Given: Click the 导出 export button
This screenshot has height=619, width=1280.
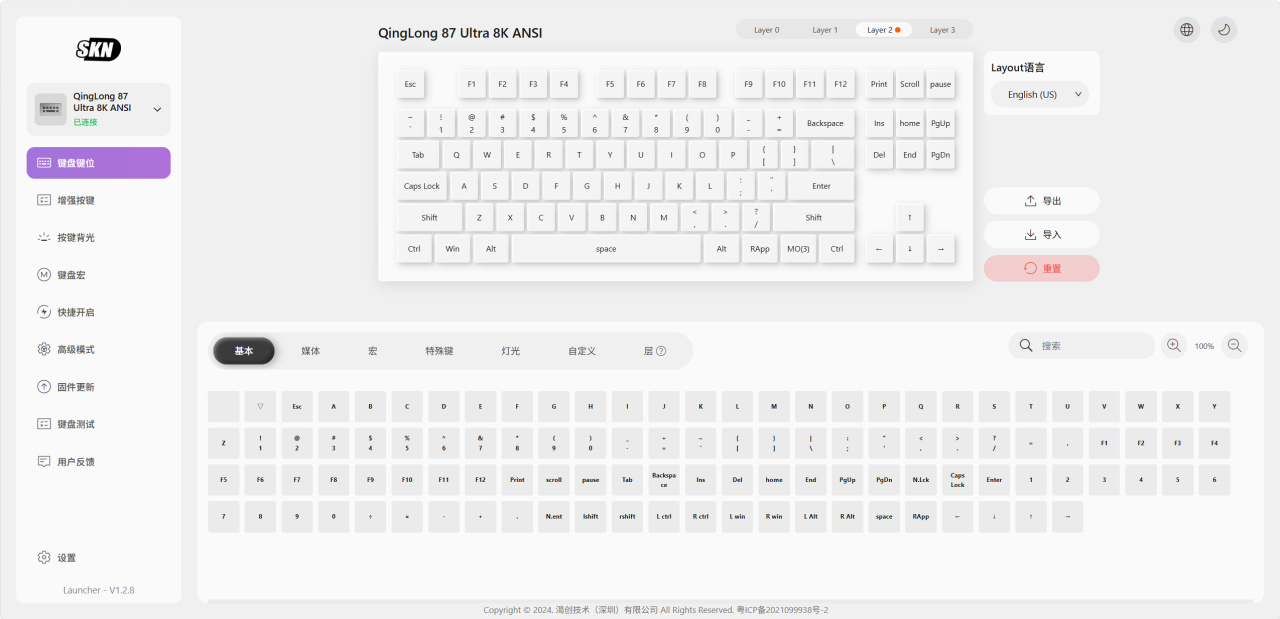Looking at the screenshot, I should (x=1041, y=201).
